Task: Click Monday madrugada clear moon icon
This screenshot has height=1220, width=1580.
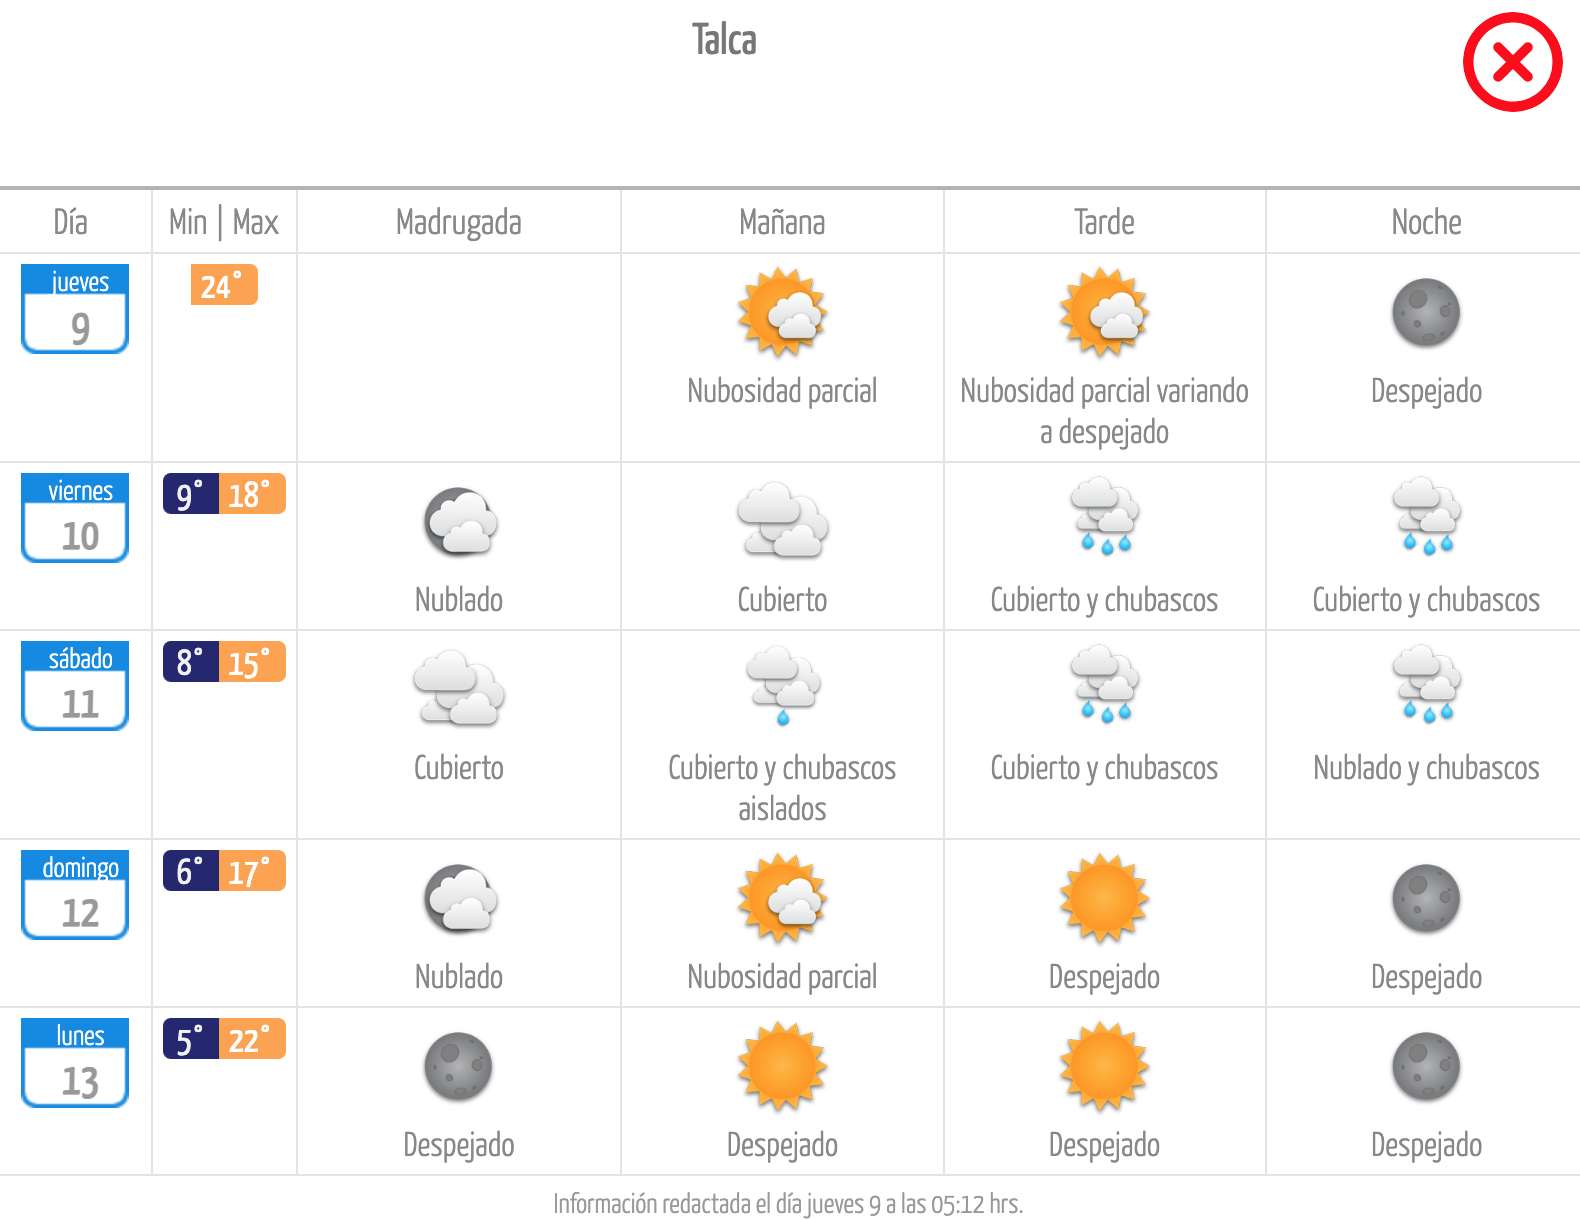Action: (x=458, y=1066)
